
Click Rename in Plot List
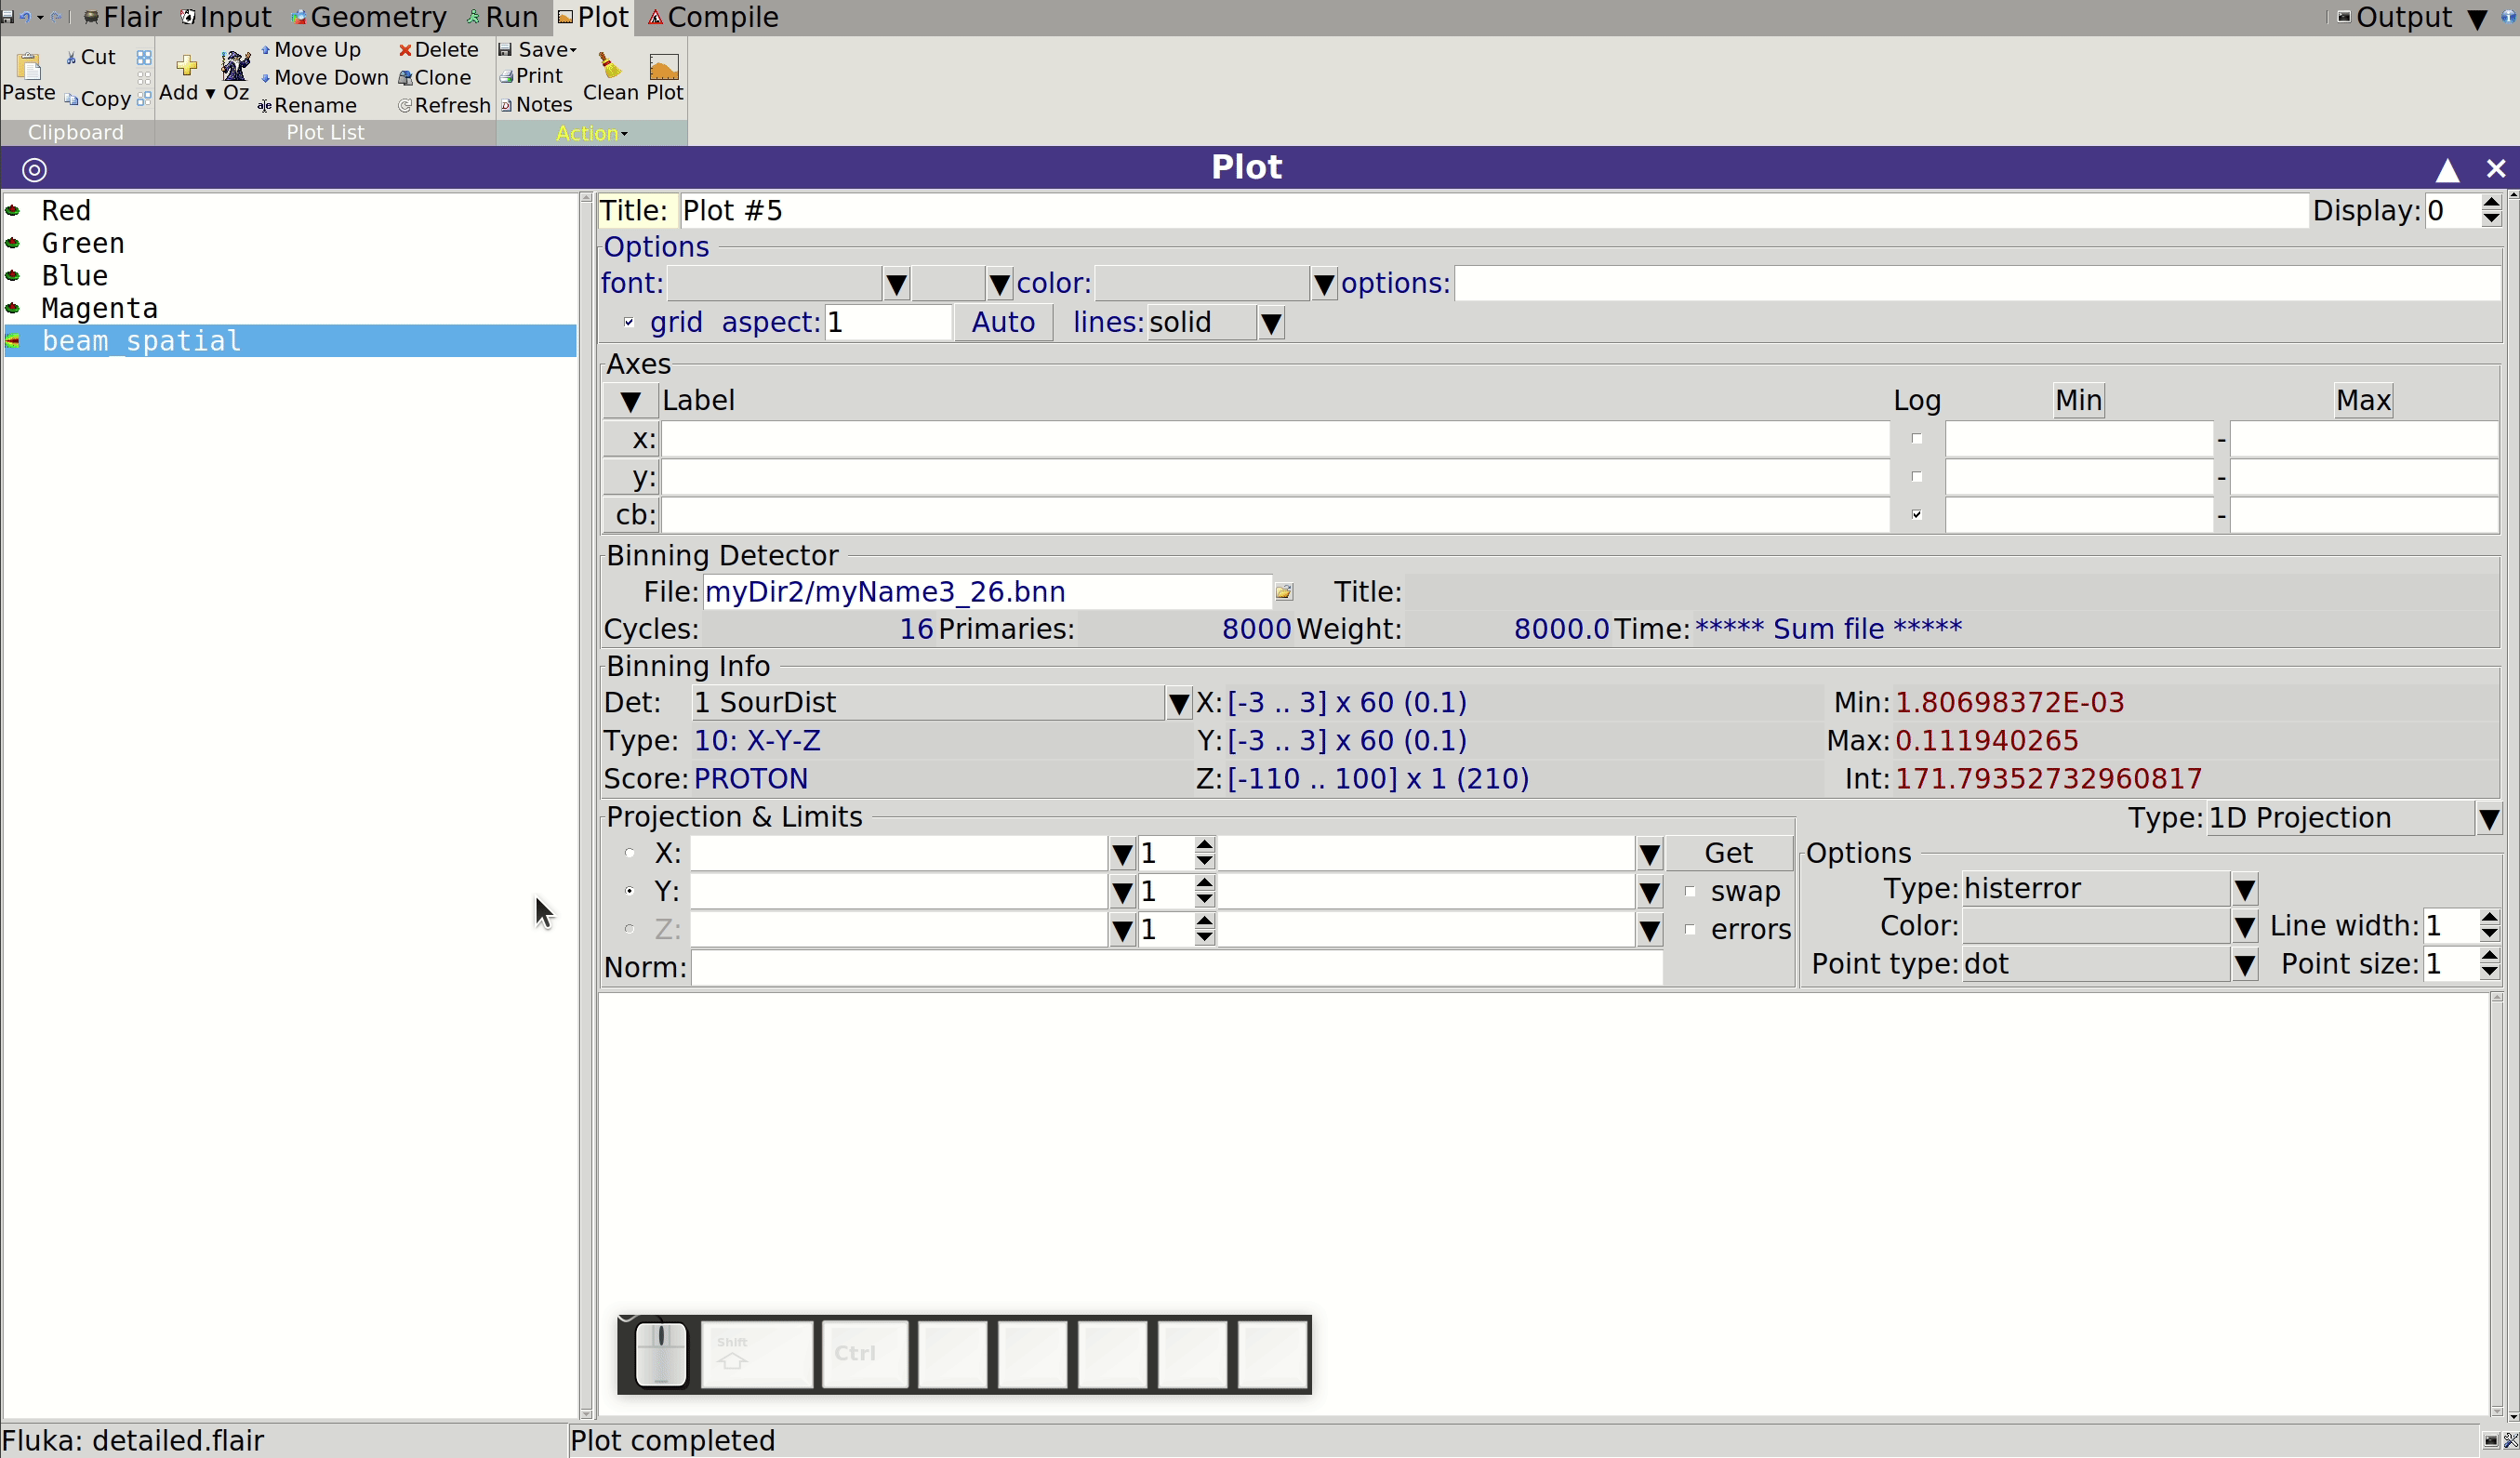pyautogui.click(x=307, y=106)
